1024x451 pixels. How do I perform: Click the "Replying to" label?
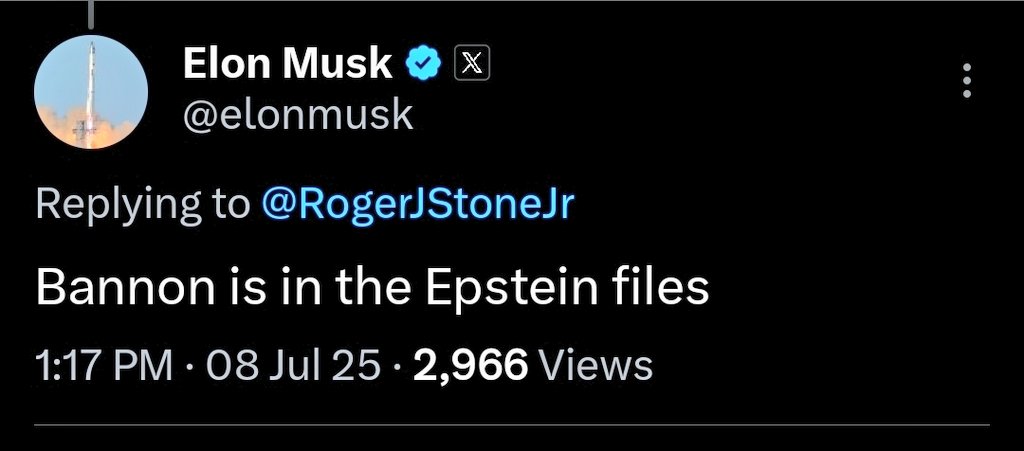[x=142, y=205]
